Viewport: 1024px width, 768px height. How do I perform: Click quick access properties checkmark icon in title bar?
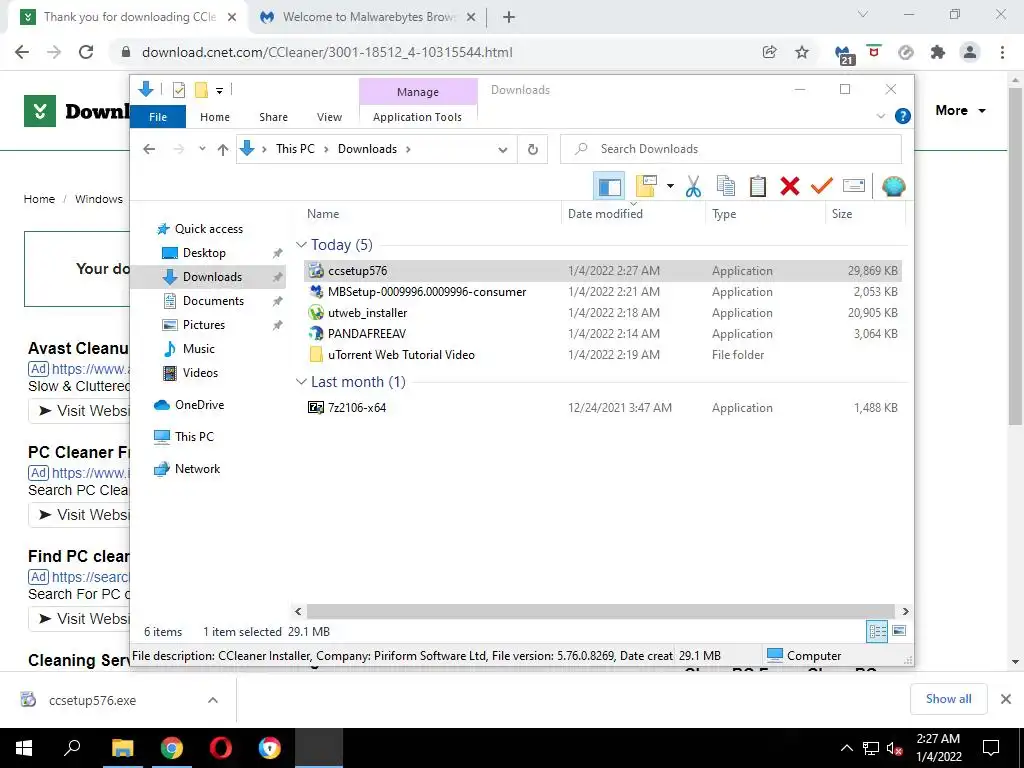(178, 90)
